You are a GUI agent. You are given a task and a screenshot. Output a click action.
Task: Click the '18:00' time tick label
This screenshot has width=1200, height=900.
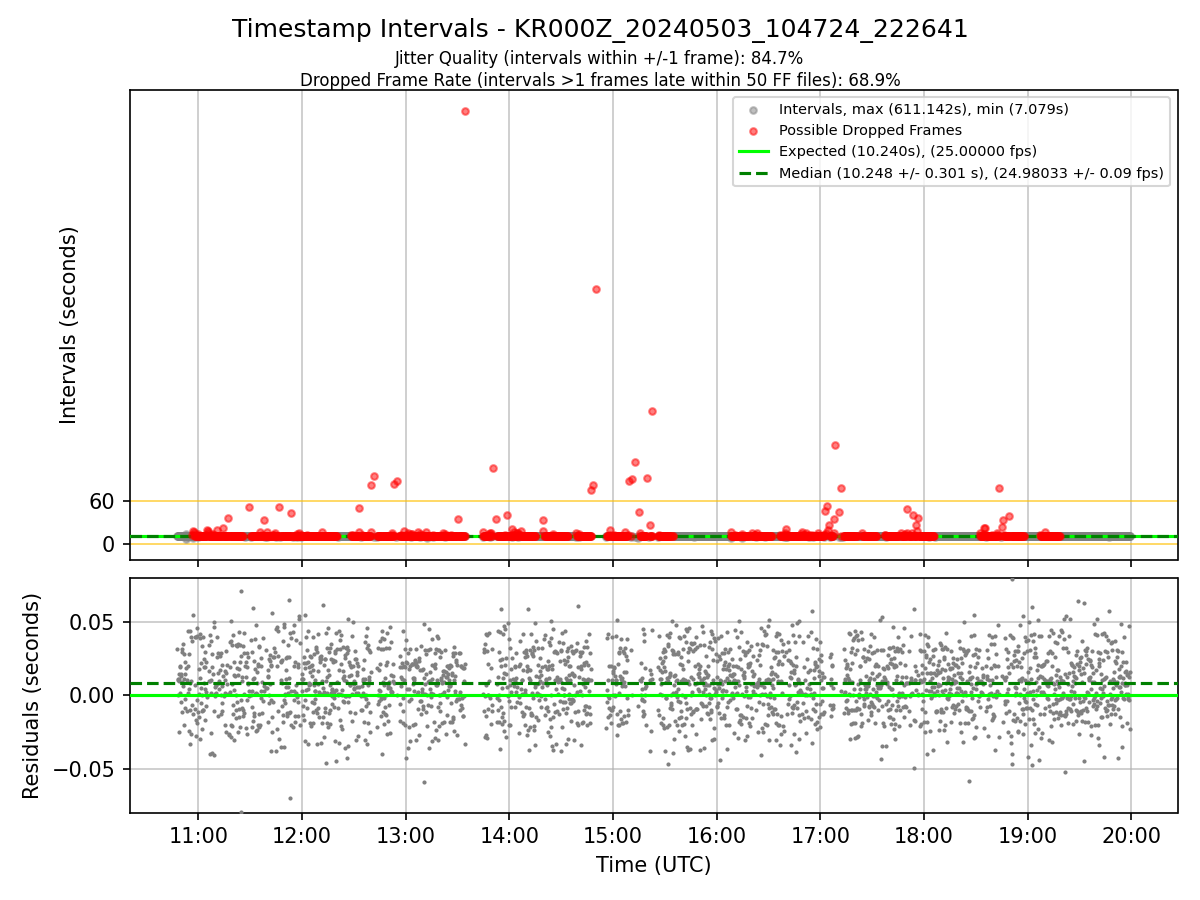[924, 834]
